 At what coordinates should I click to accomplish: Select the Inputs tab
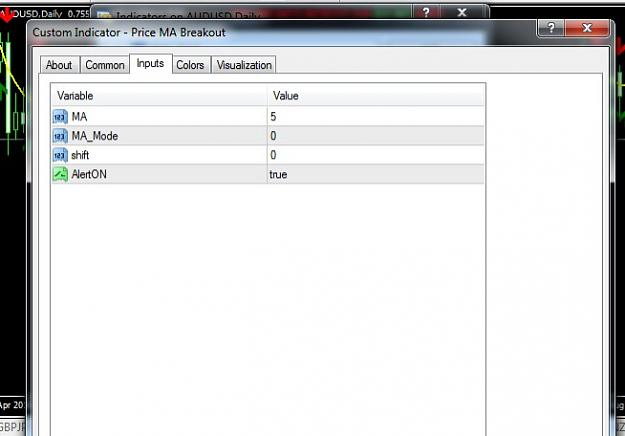pos(150,63)
